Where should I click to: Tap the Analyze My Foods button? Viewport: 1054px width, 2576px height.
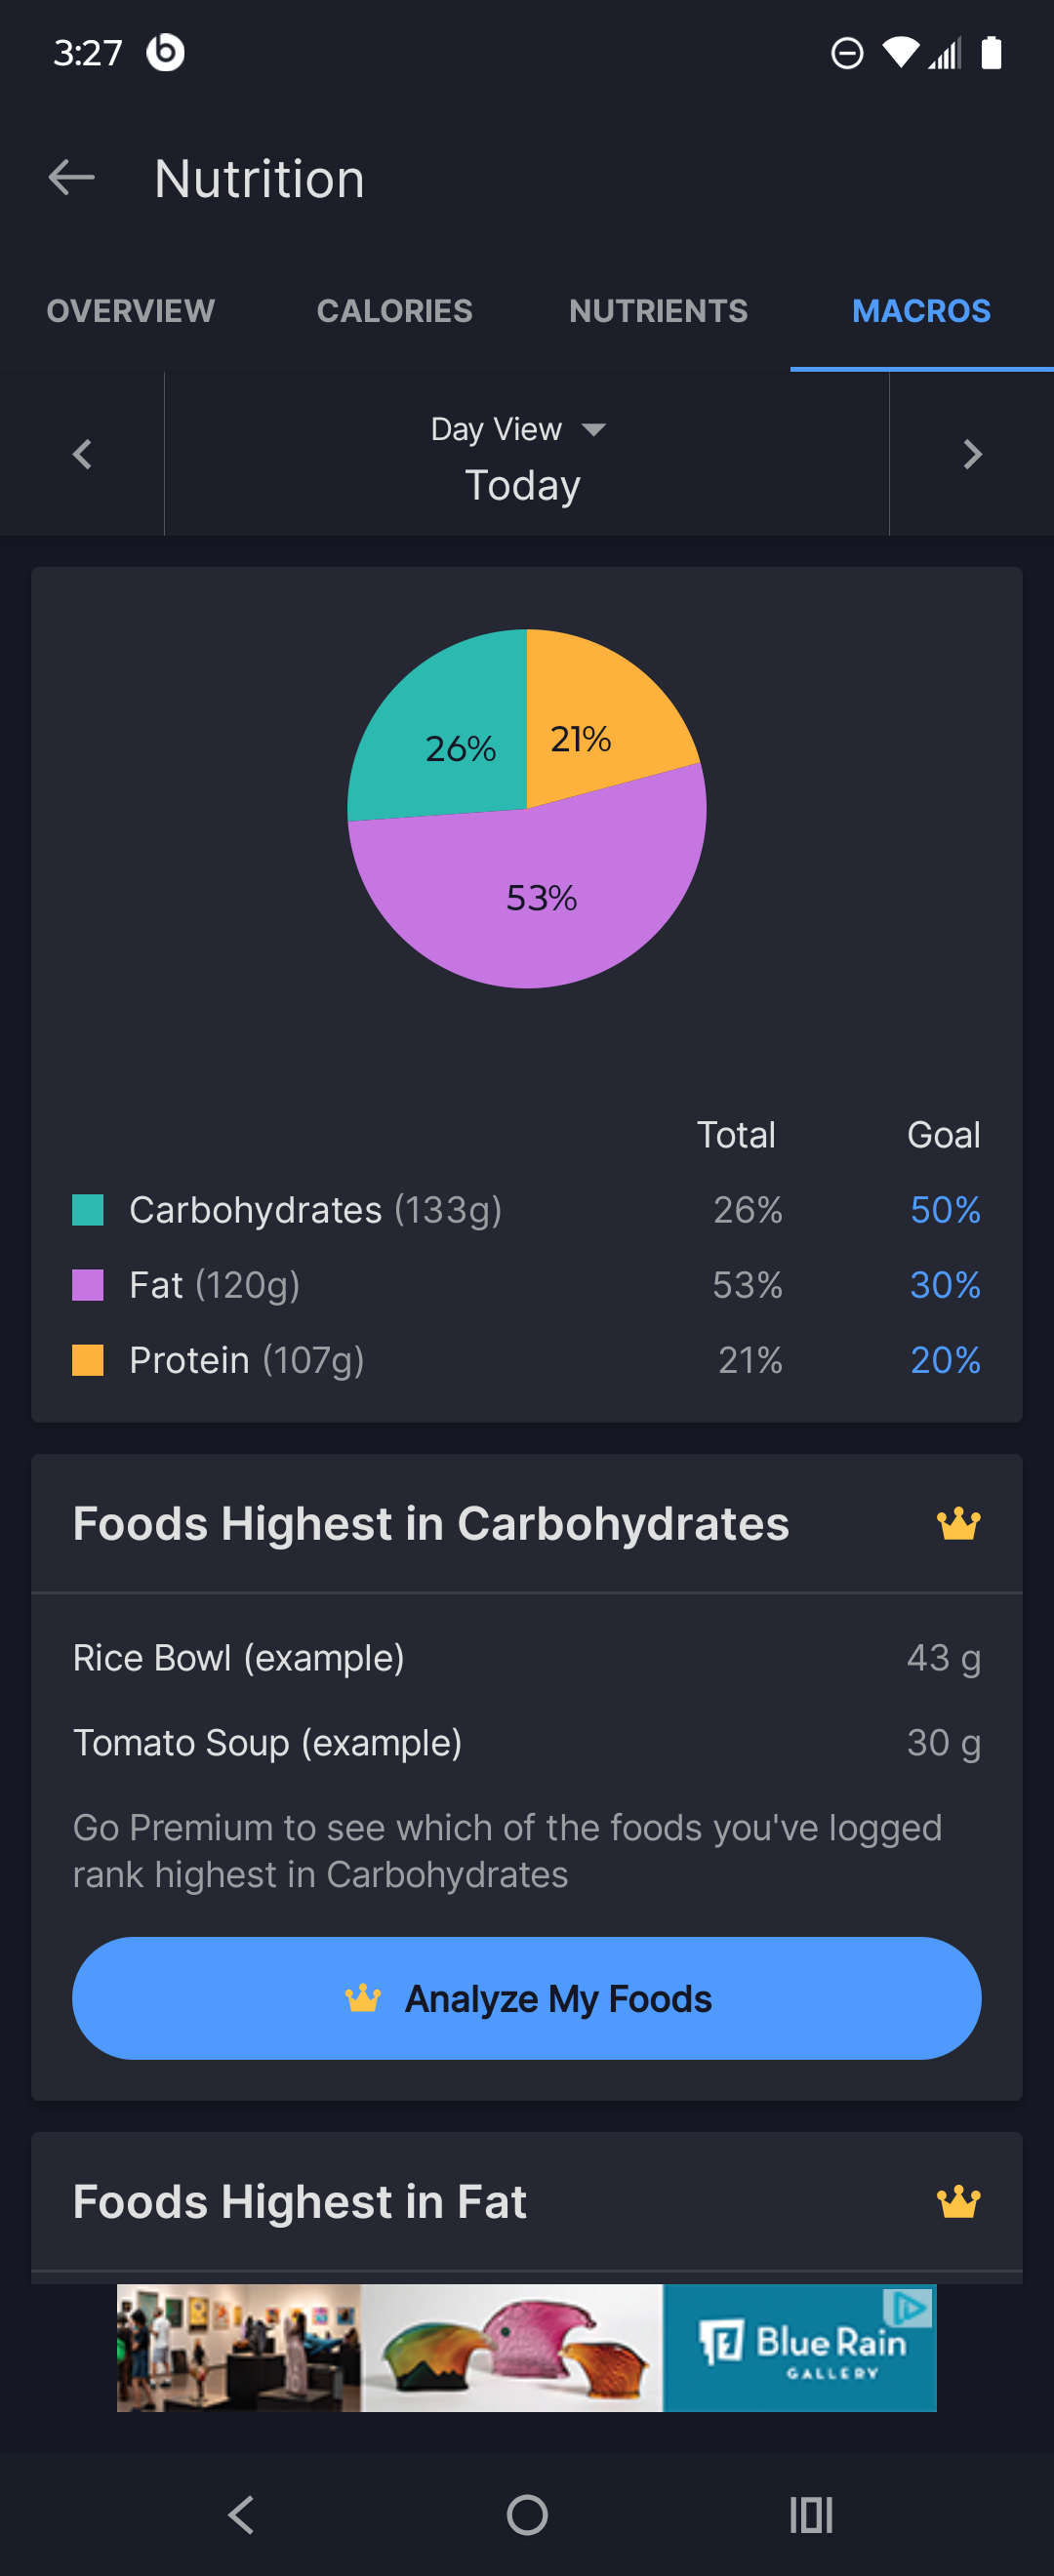[x=527, y=1998]
